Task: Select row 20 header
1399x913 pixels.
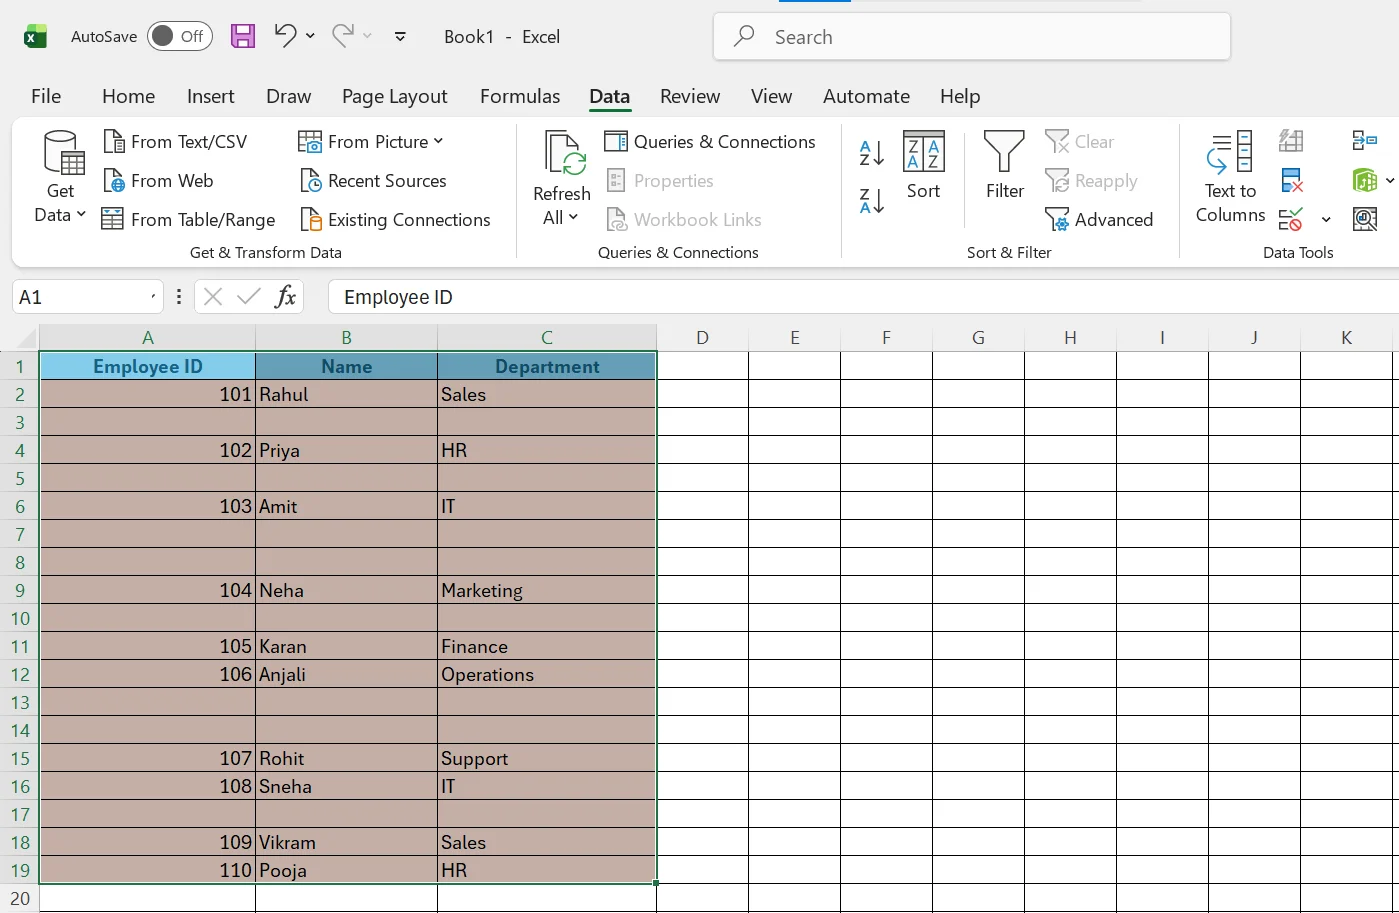Action: click(x=20, y=898)
